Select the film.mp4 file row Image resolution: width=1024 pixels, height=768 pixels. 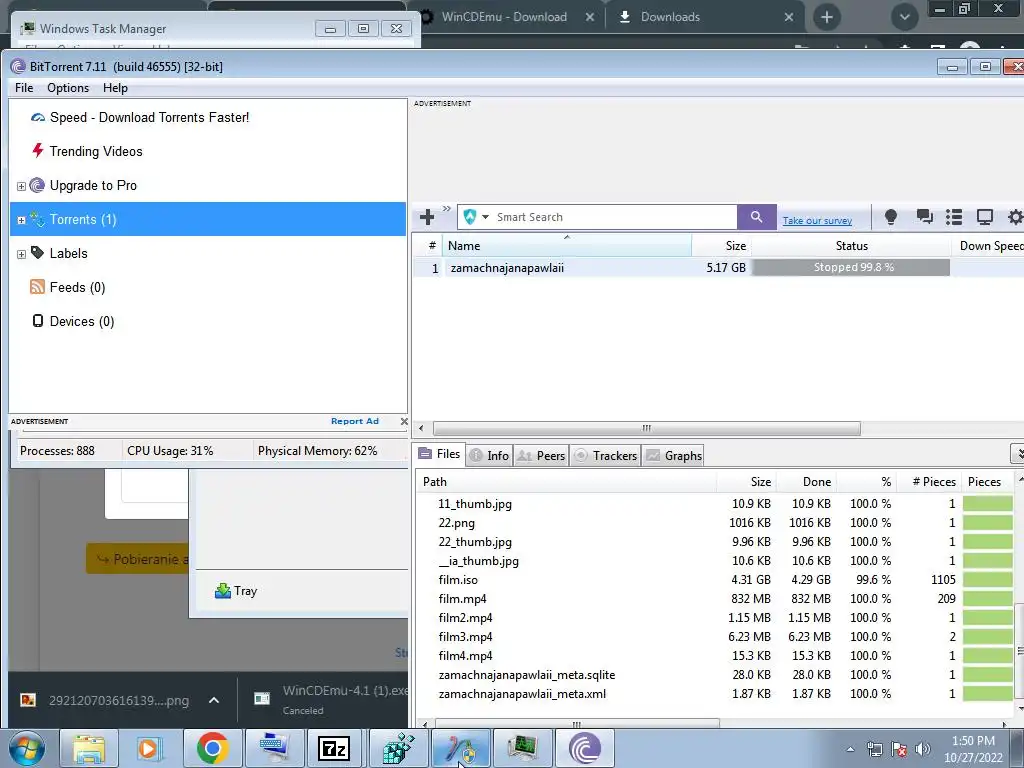coord(716,598)
